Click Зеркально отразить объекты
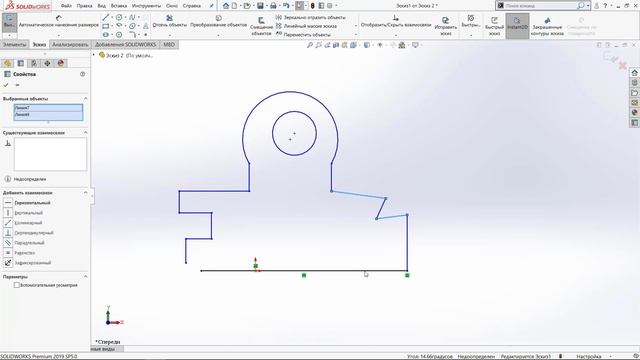The image size is (640, 360). point(311,18)
